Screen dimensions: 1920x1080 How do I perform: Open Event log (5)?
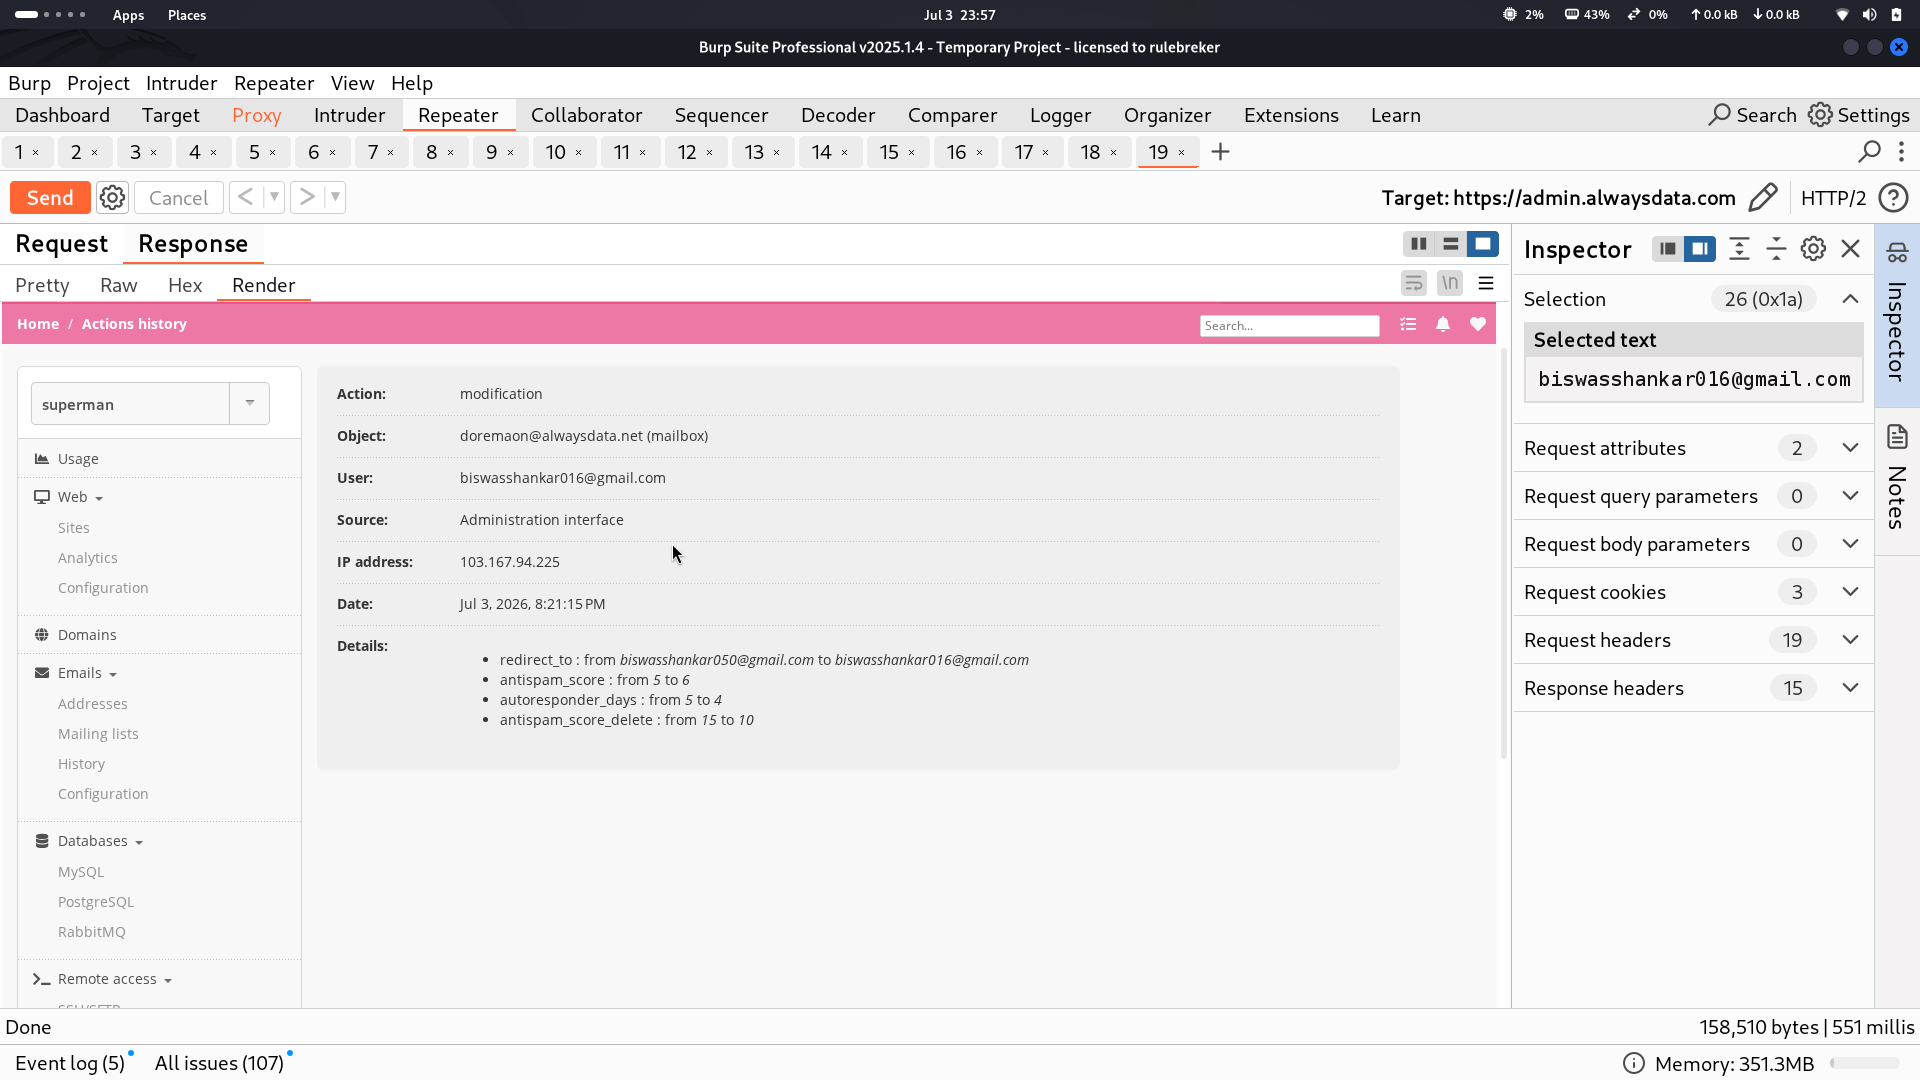pyautogui.click(x=70, y=1063)
